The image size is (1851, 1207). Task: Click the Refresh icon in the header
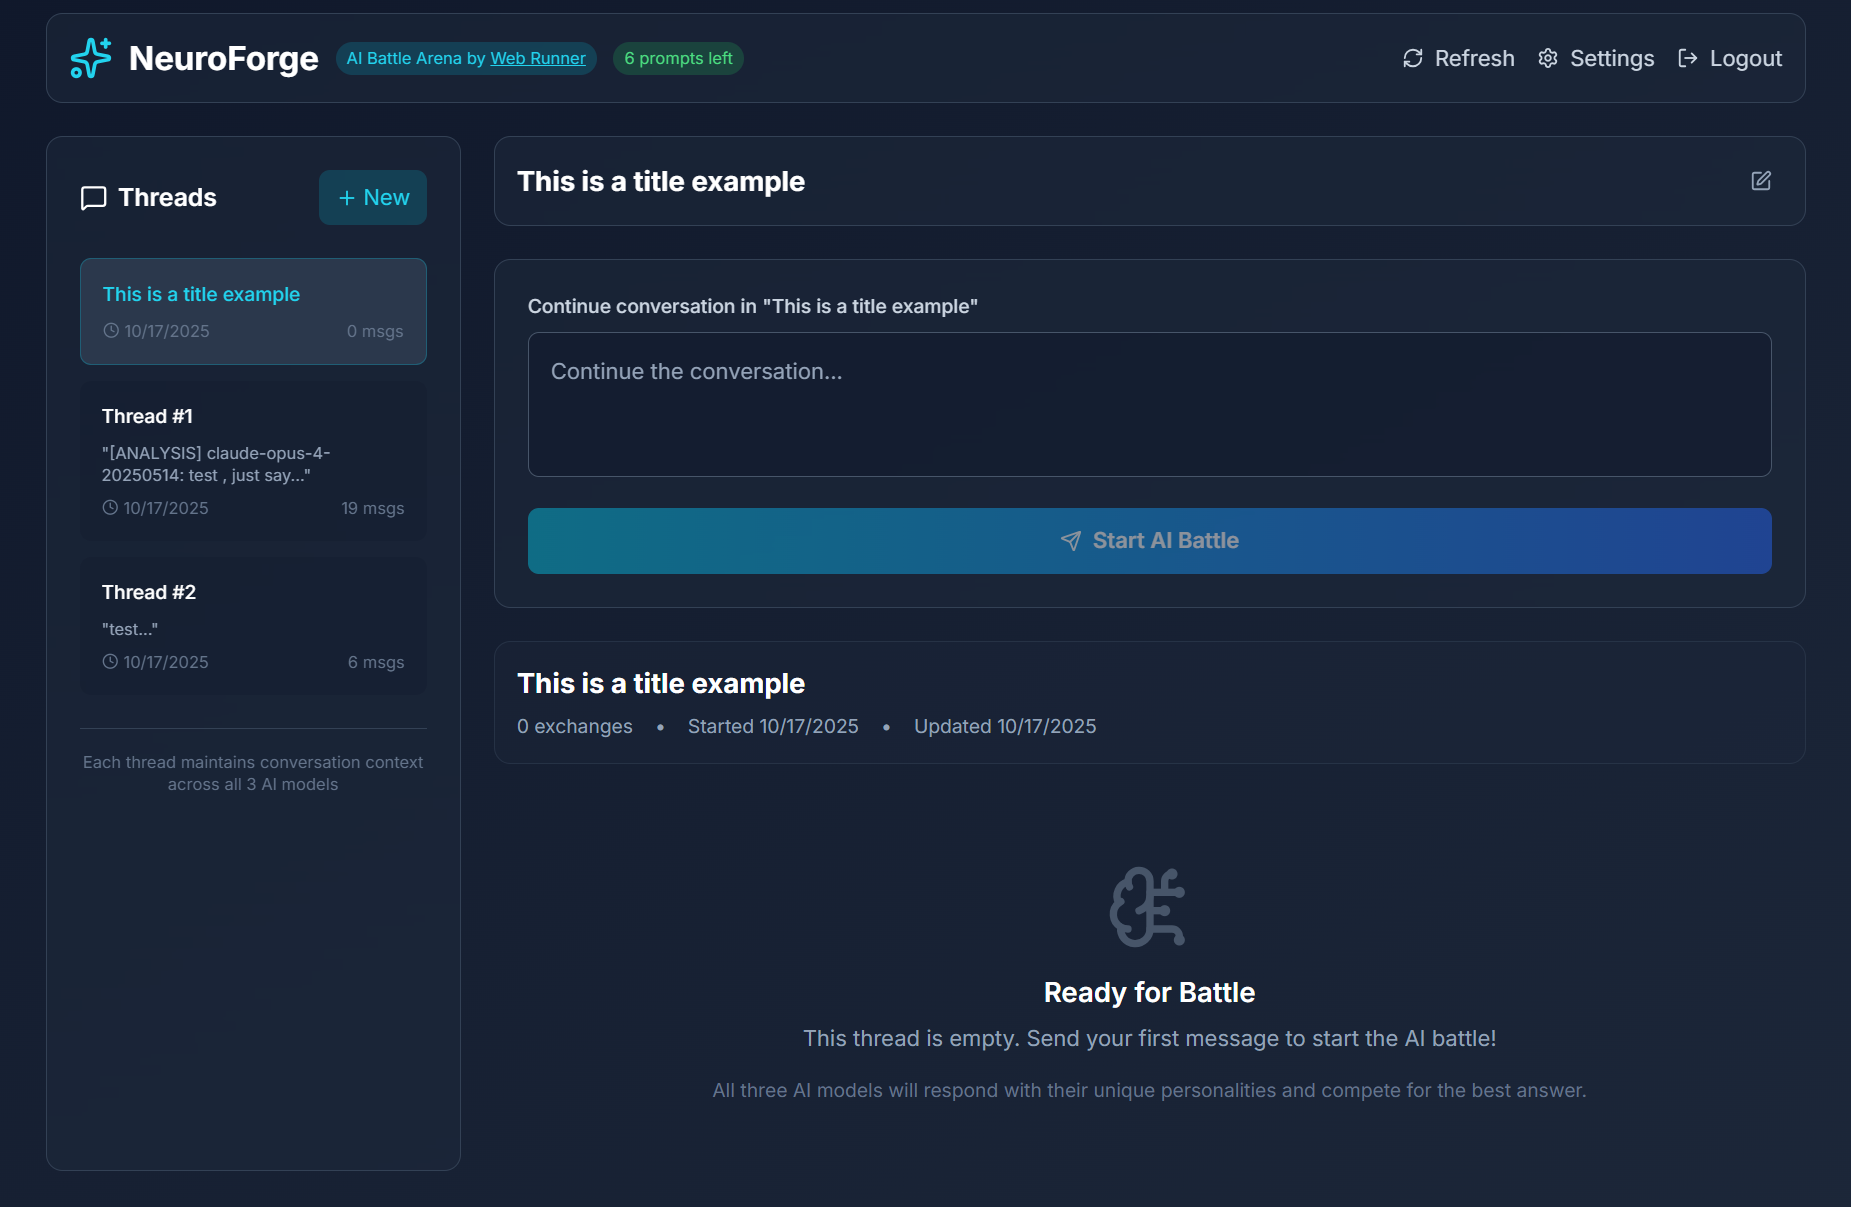[x=1412, y=58]
